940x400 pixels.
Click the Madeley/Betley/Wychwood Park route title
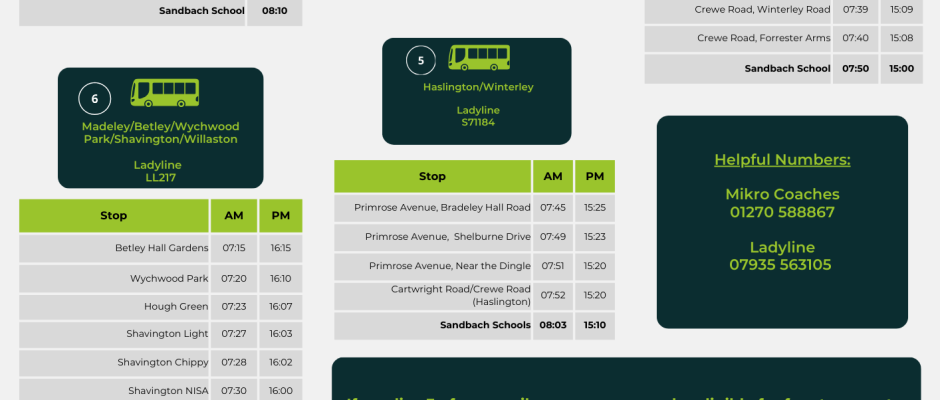[x=161, y=133]
